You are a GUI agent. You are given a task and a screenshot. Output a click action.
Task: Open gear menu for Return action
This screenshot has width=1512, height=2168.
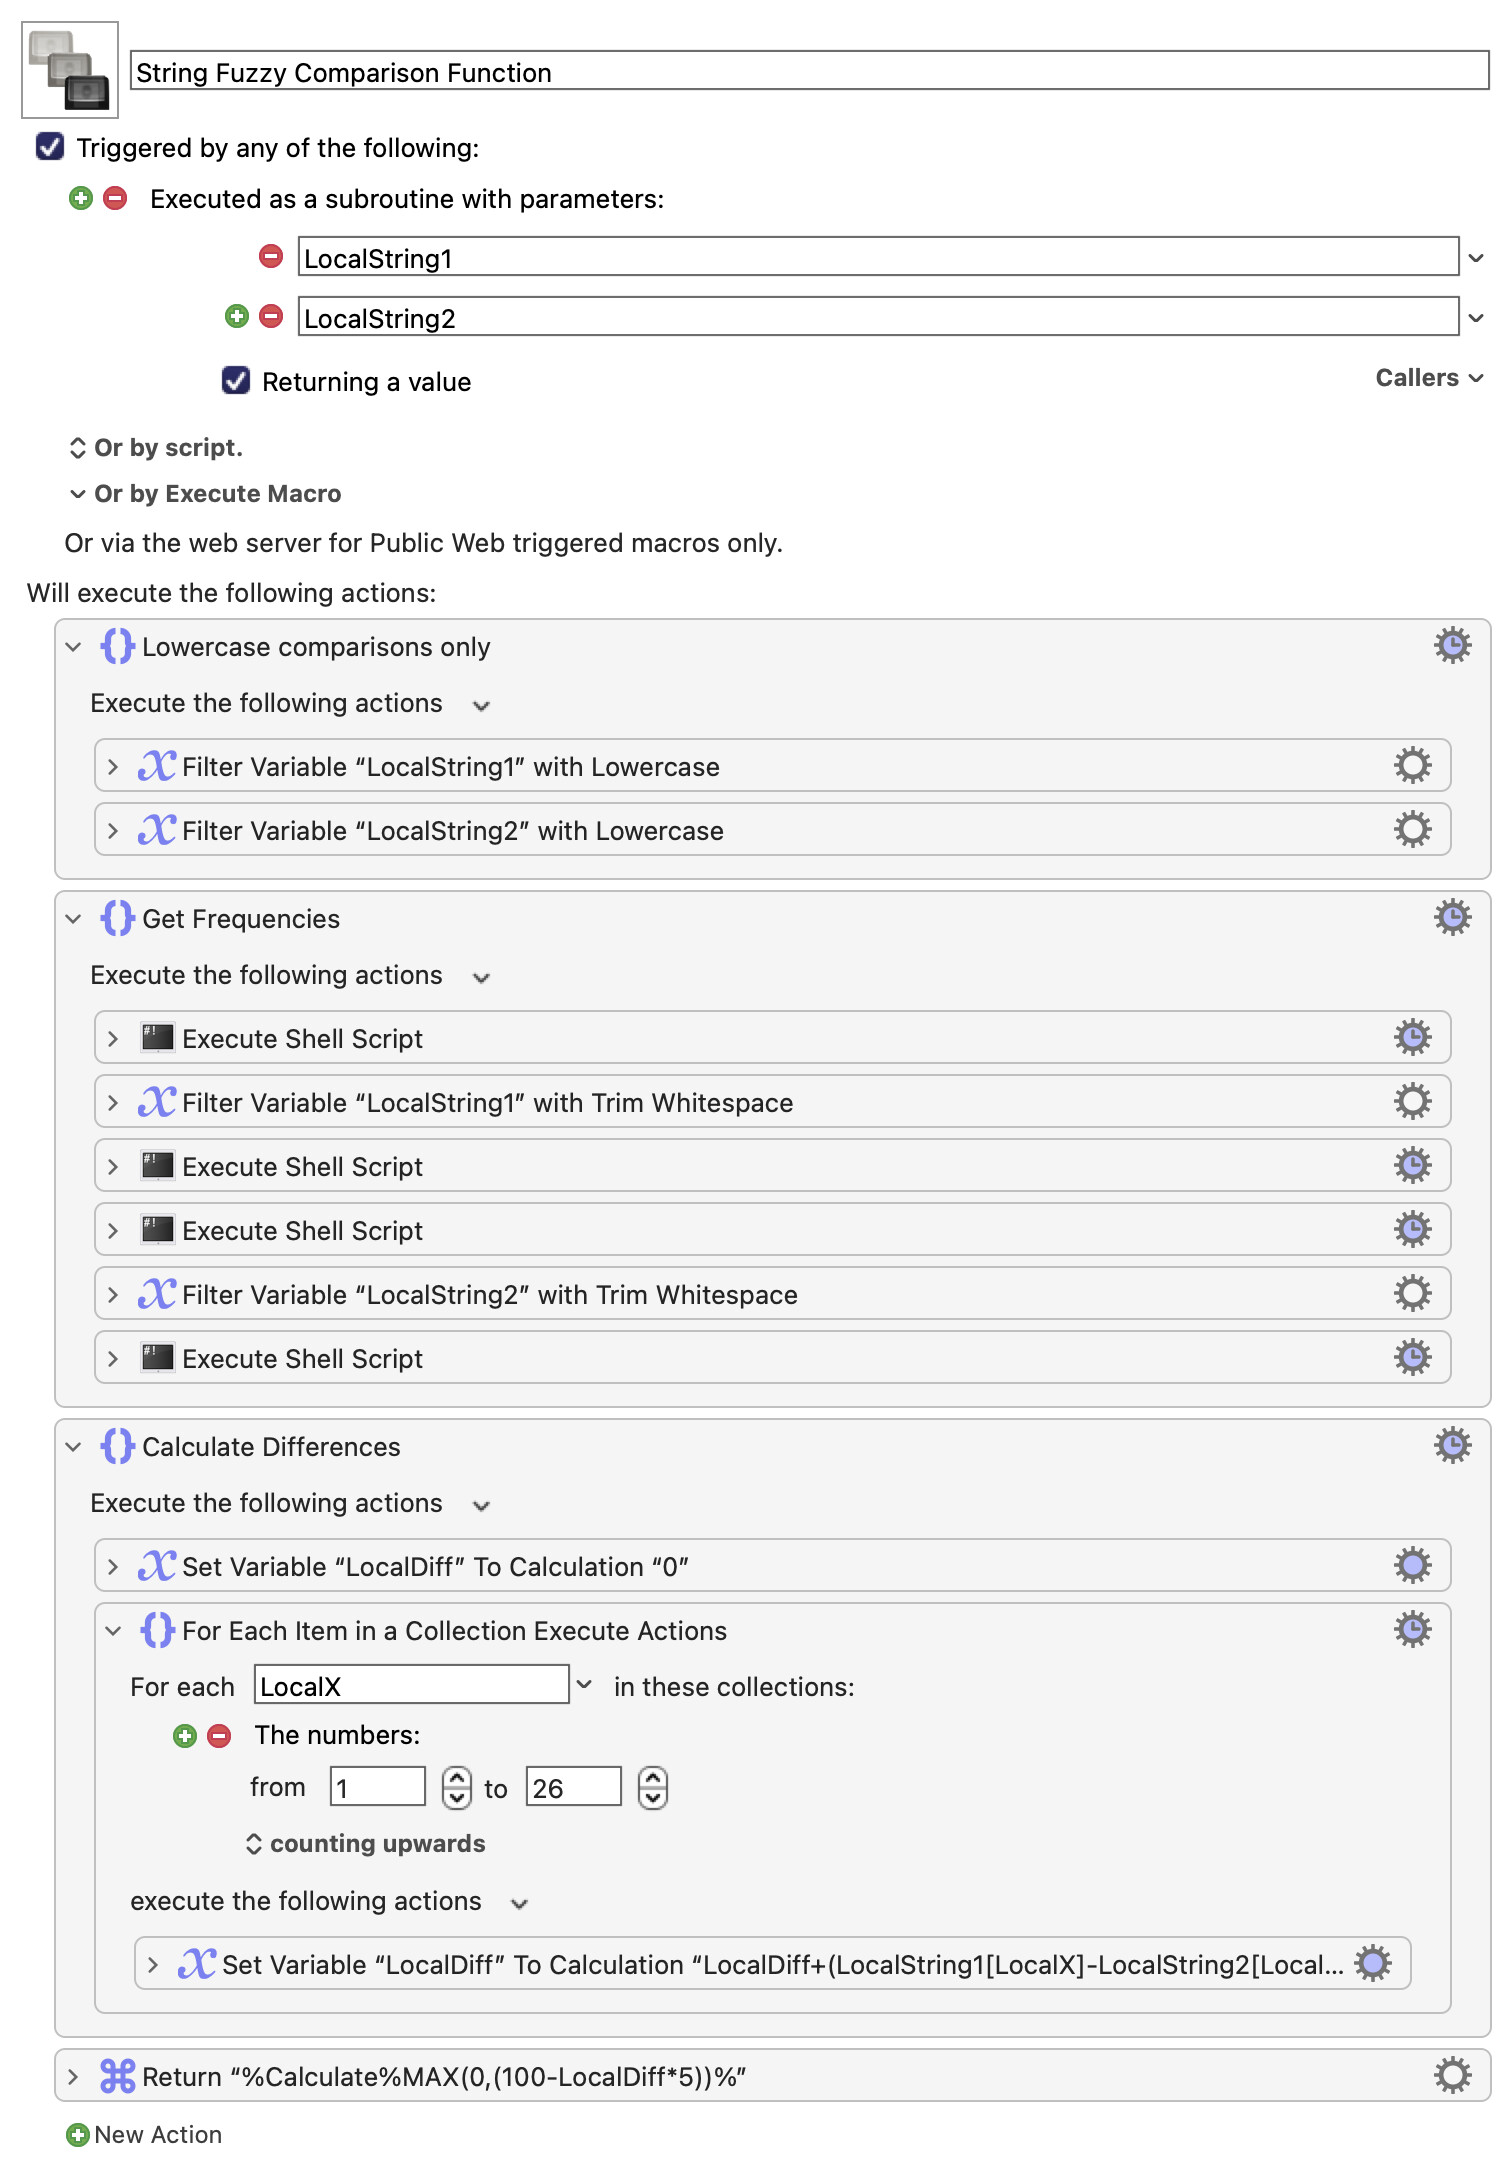click(x=1452, y=2076)
